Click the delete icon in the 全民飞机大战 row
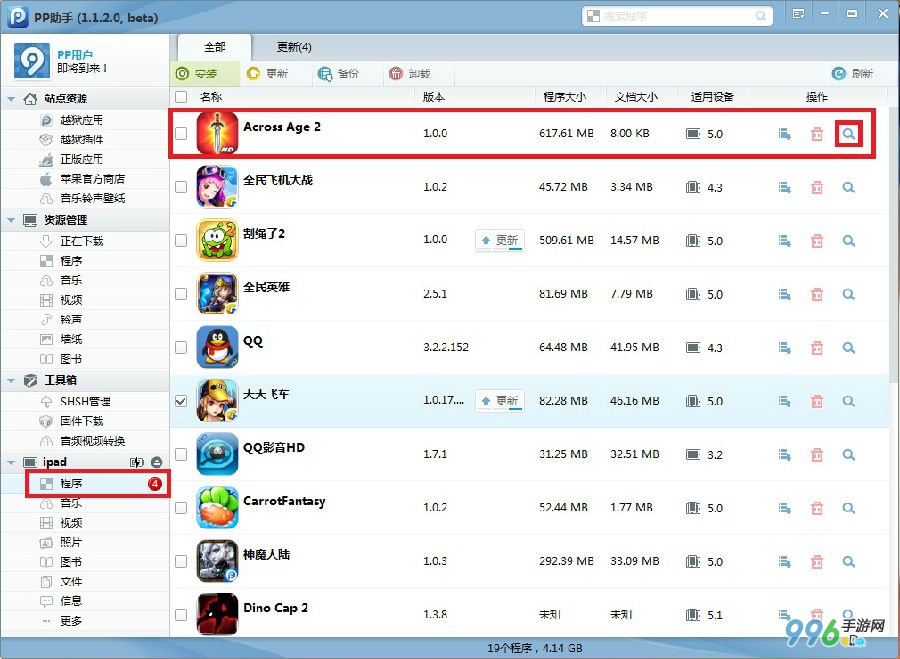Image resolution: width=900 pixels, height=659 pixels. [817, 188]
